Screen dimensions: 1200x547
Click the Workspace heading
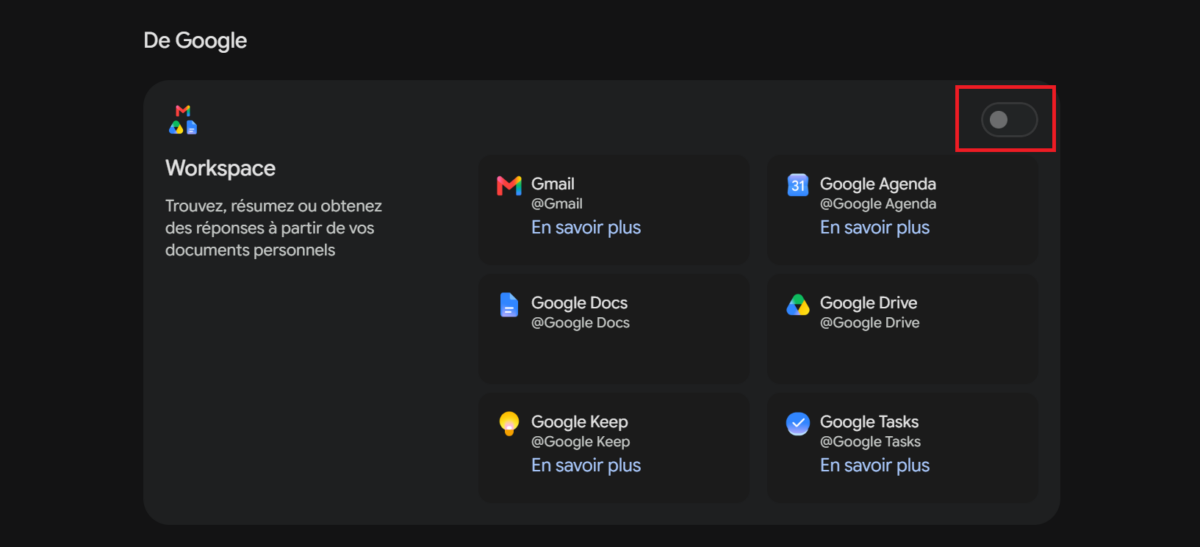click(220, 168)
